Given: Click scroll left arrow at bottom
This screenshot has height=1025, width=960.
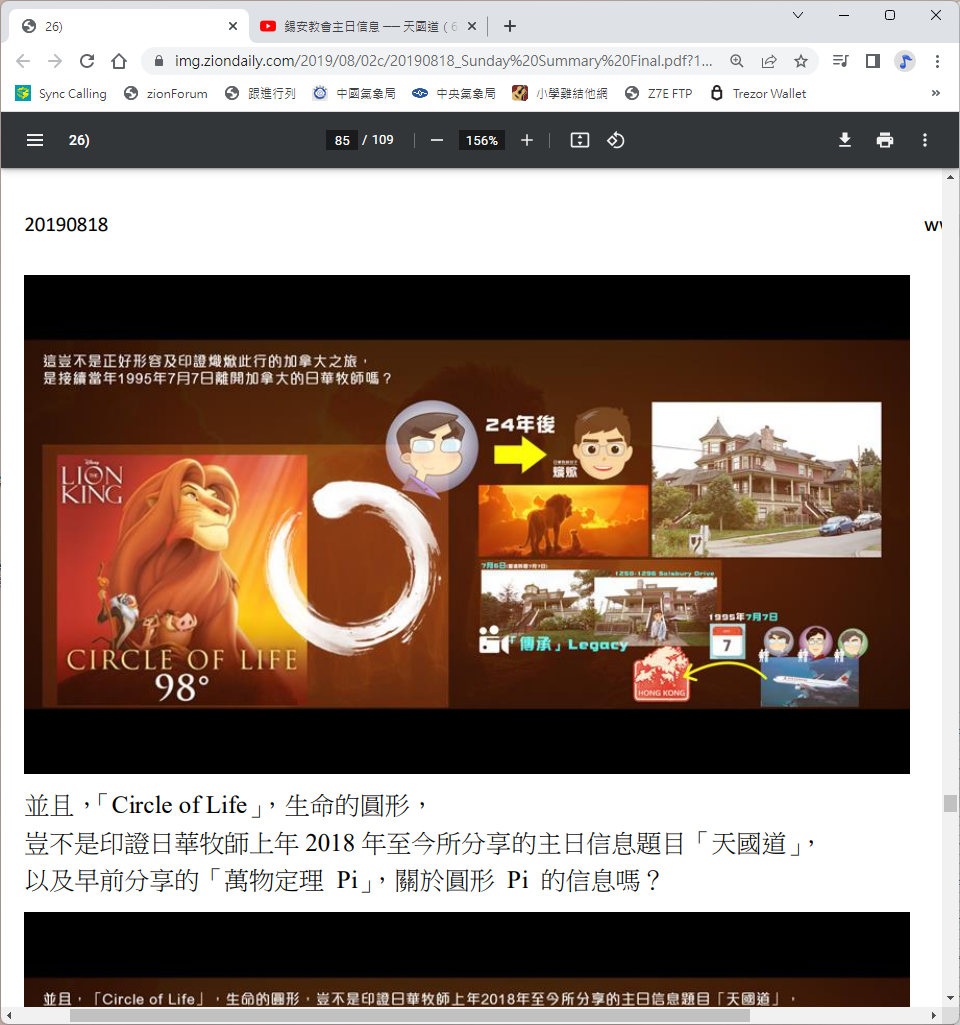Looking at the screenshot, I should [8, 1015].
